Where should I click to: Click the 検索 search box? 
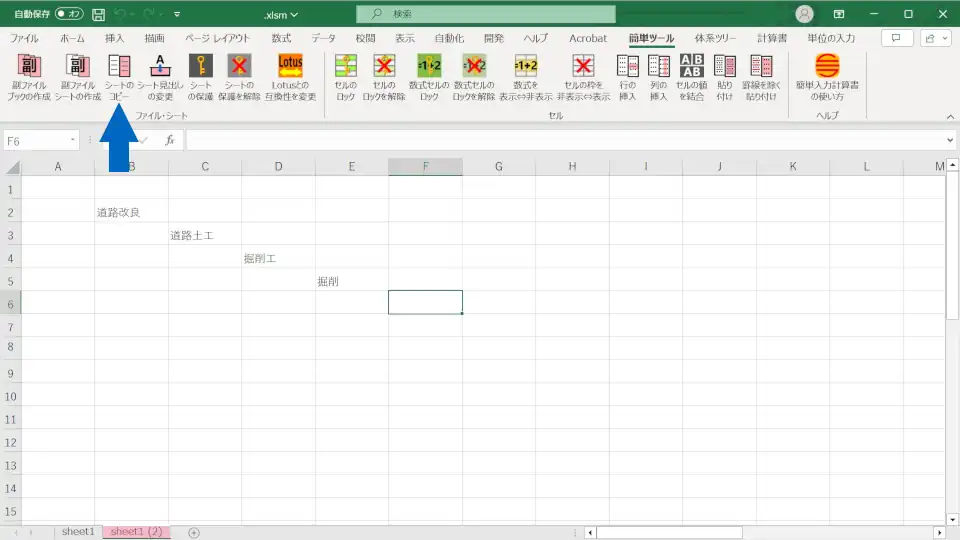click(486, 13)
